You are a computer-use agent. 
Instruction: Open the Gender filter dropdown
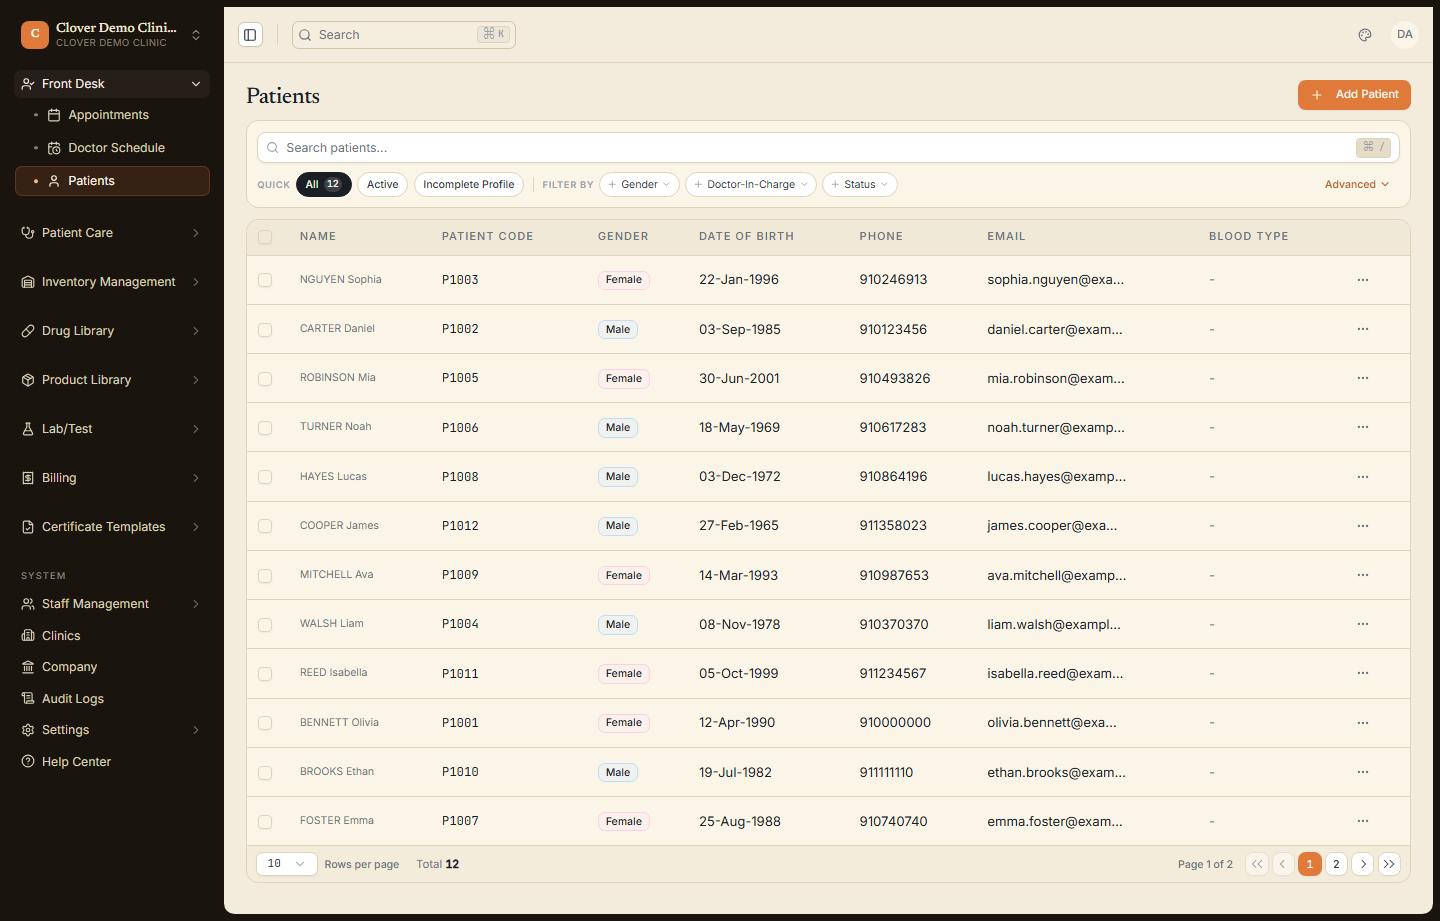tap(639, 185)
